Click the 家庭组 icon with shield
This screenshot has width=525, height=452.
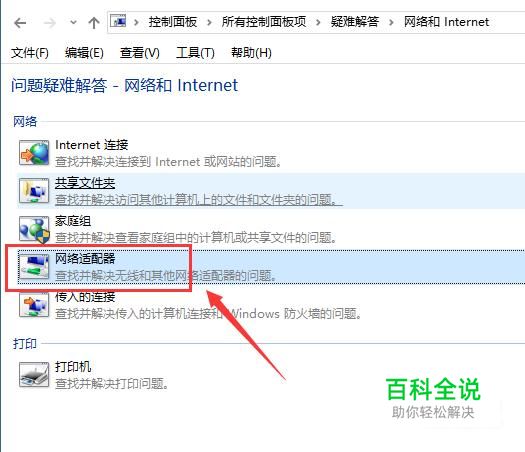34,229
